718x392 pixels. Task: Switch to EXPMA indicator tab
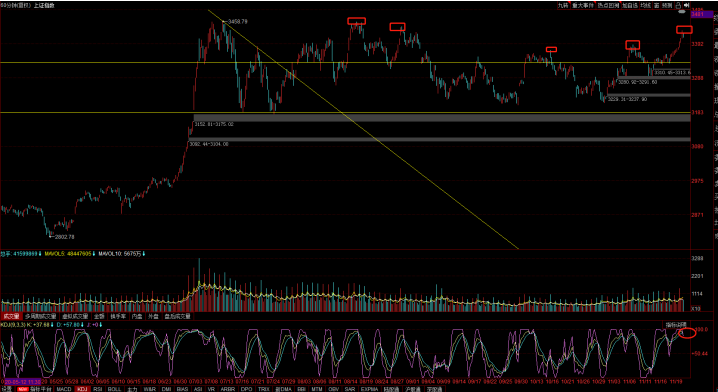point(370,389)
